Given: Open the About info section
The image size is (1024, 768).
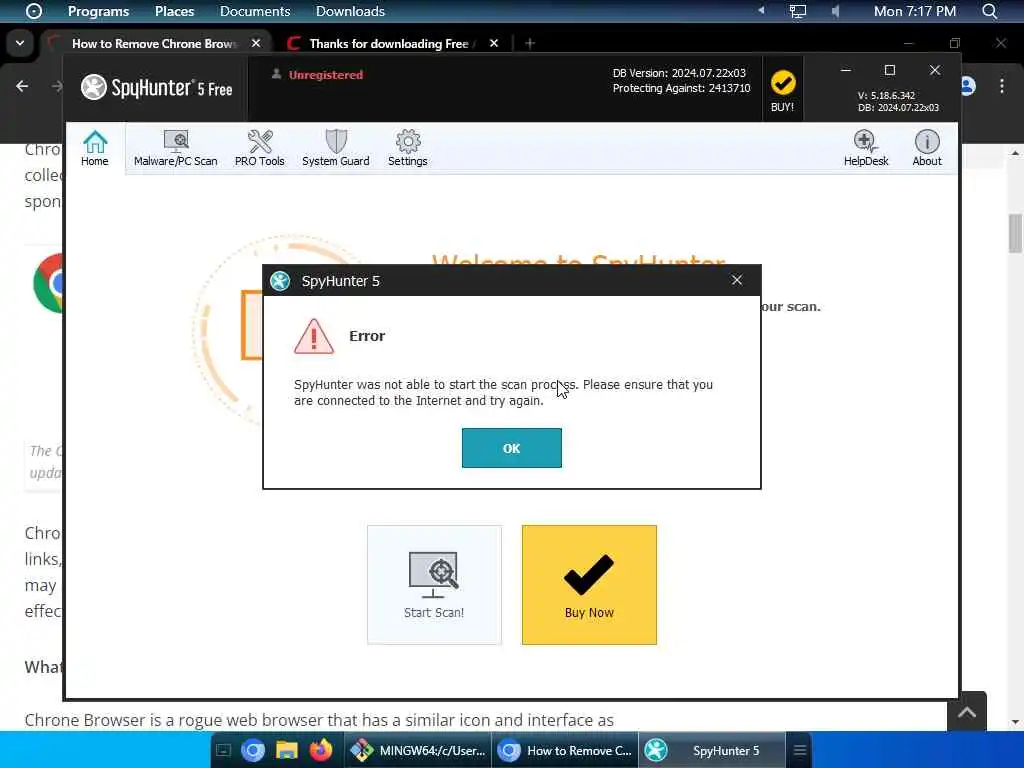Looking at the screenshot, I should 927,149.
